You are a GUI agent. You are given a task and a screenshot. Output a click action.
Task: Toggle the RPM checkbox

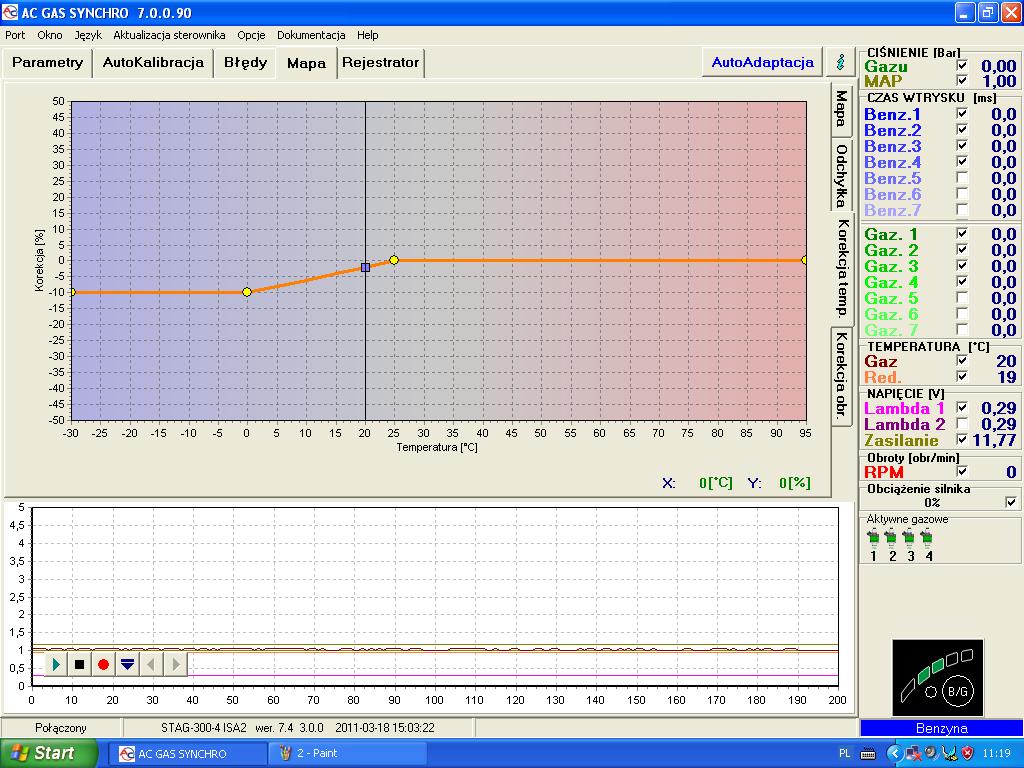click(961, 470)
